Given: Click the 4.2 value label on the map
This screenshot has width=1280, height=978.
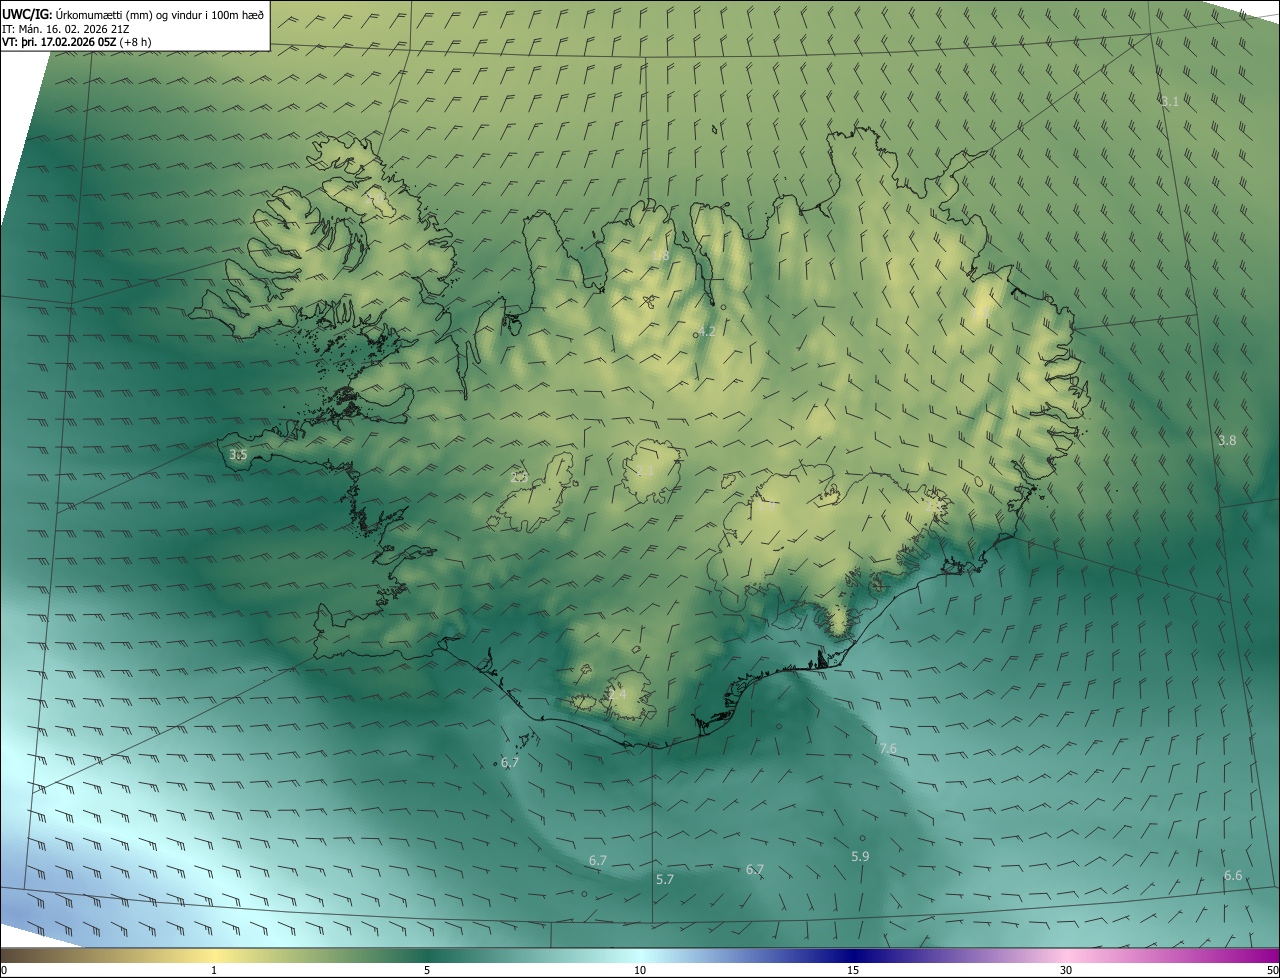Looking at the screenshot, I should coord(706,331).
